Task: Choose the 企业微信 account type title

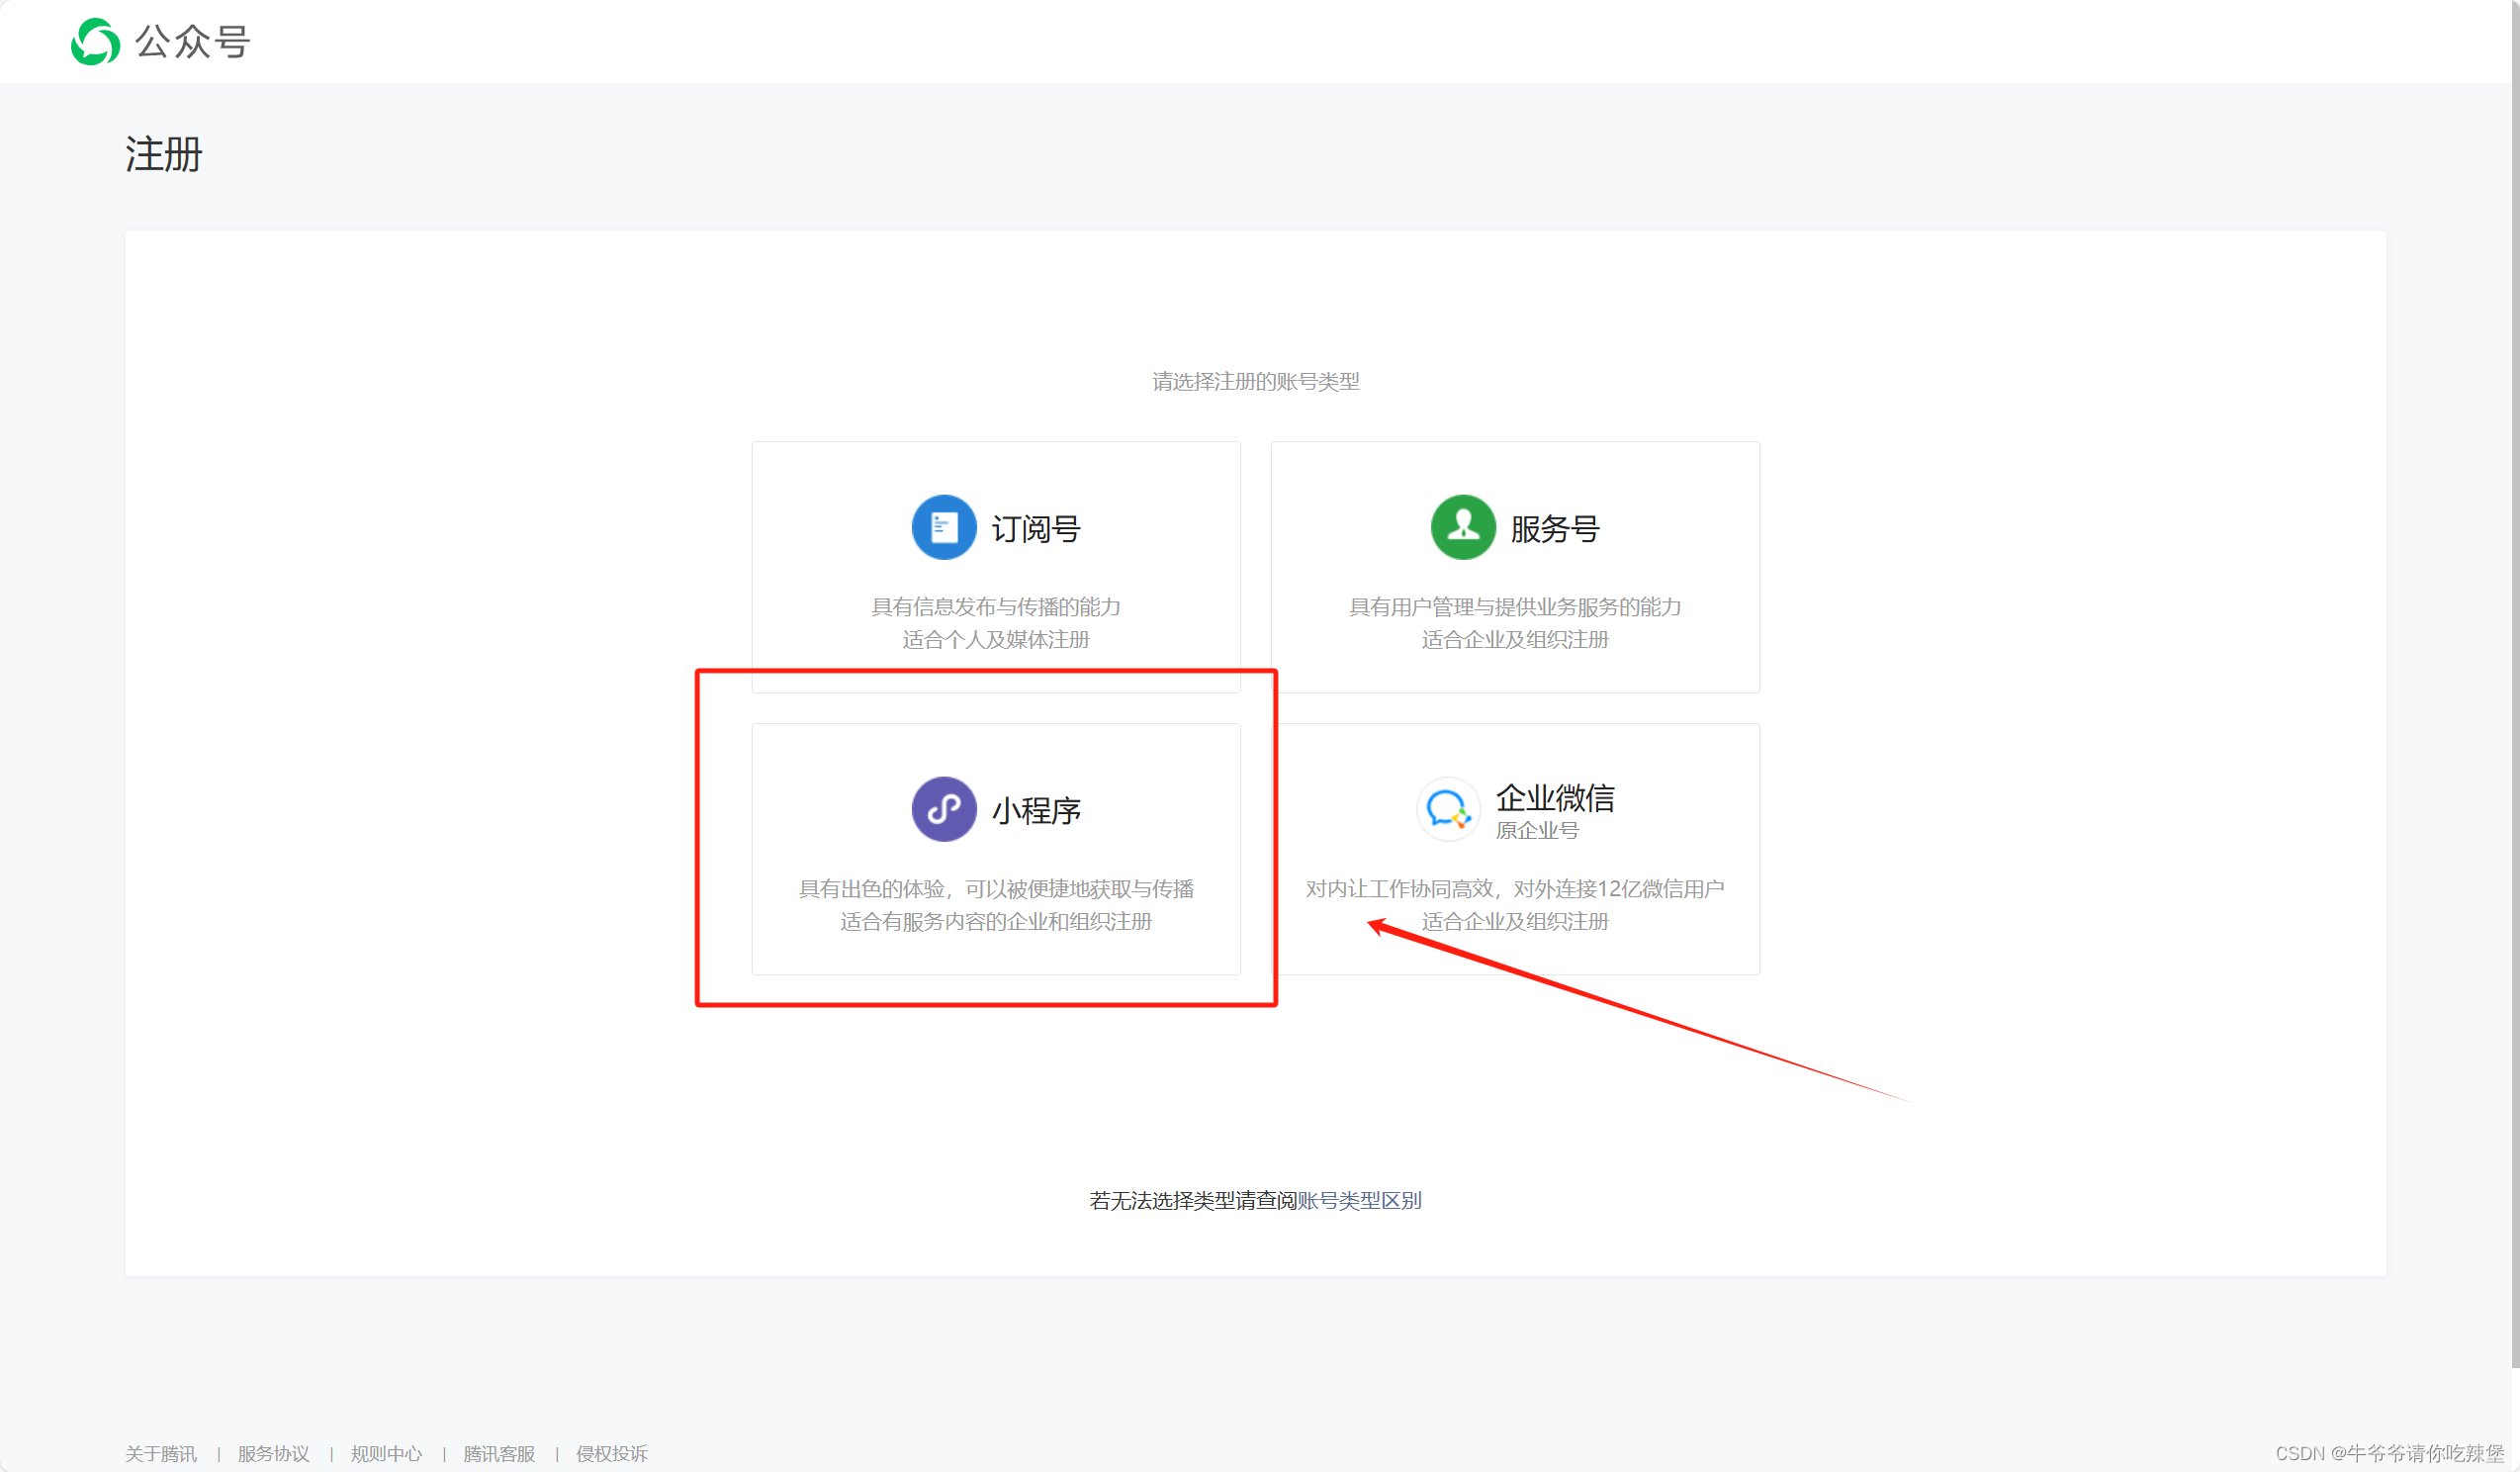Action: tap(1554, 798)
